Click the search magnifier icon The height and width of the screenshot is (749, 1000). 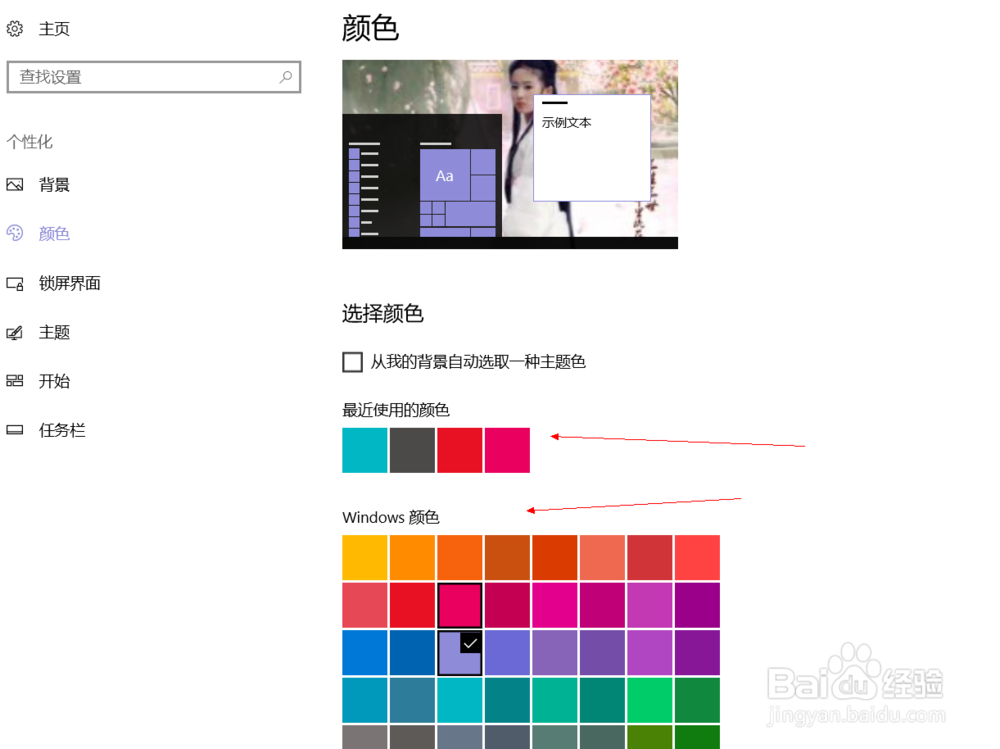click(286, 77)
